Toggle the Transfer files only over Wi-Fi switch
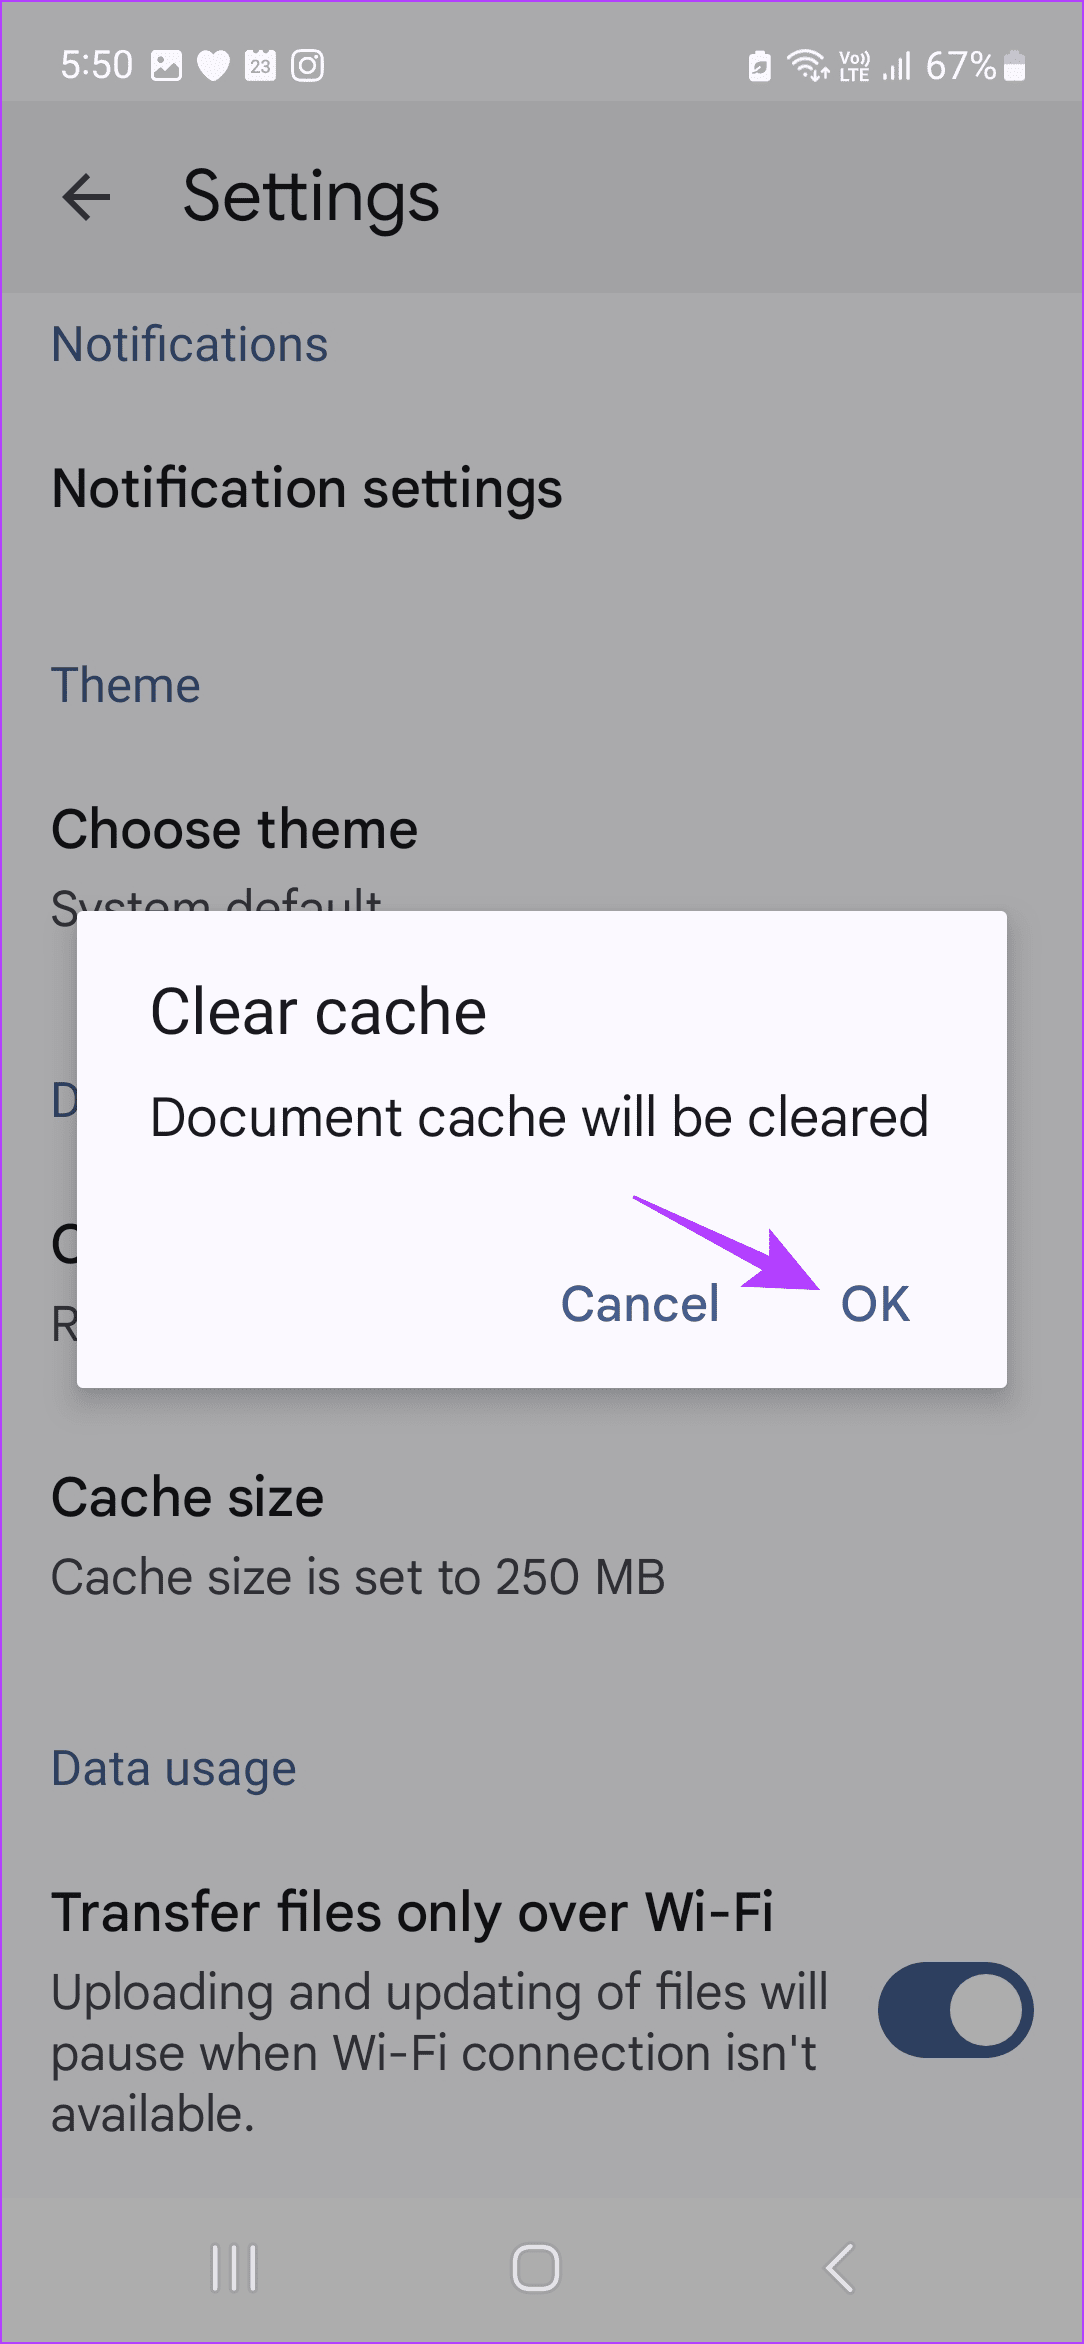Image resolution: width=1084 pixels, height=2344 pixels. [955, 2010]
